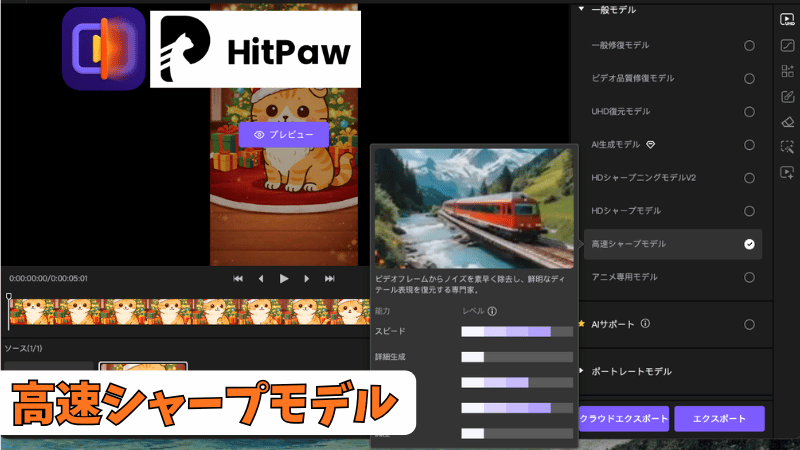Click the 高速シャープモデル label text

pyautogui.click(x=629, y=244)
